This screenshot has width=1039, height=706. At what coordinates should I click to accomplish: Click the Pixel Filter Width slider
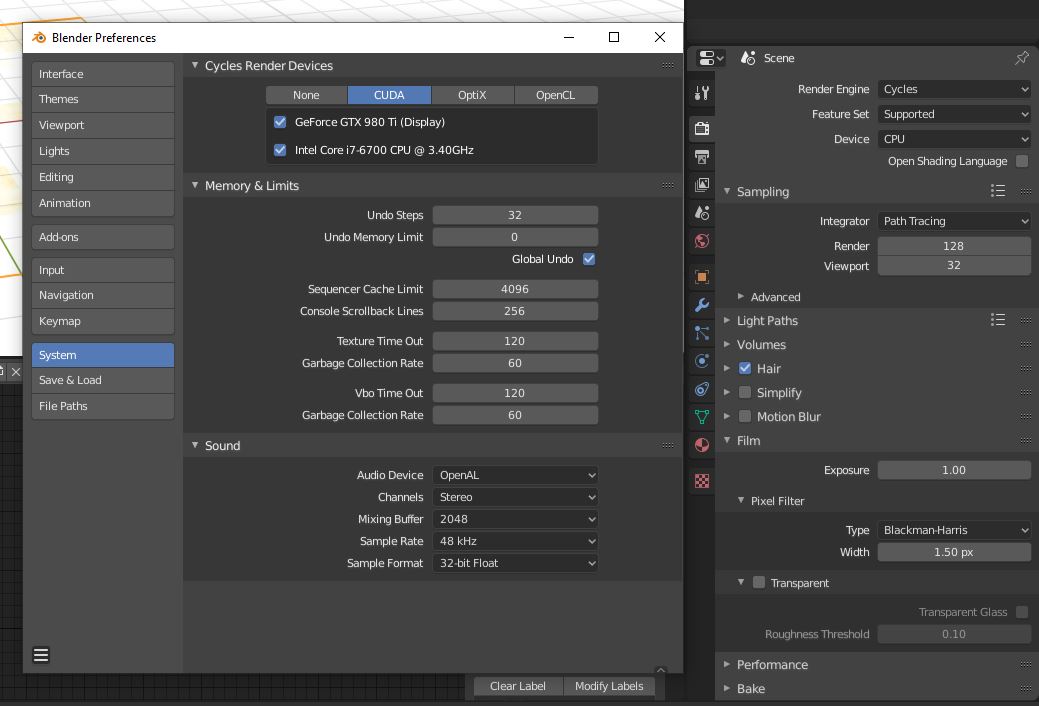tap(954, 552)
